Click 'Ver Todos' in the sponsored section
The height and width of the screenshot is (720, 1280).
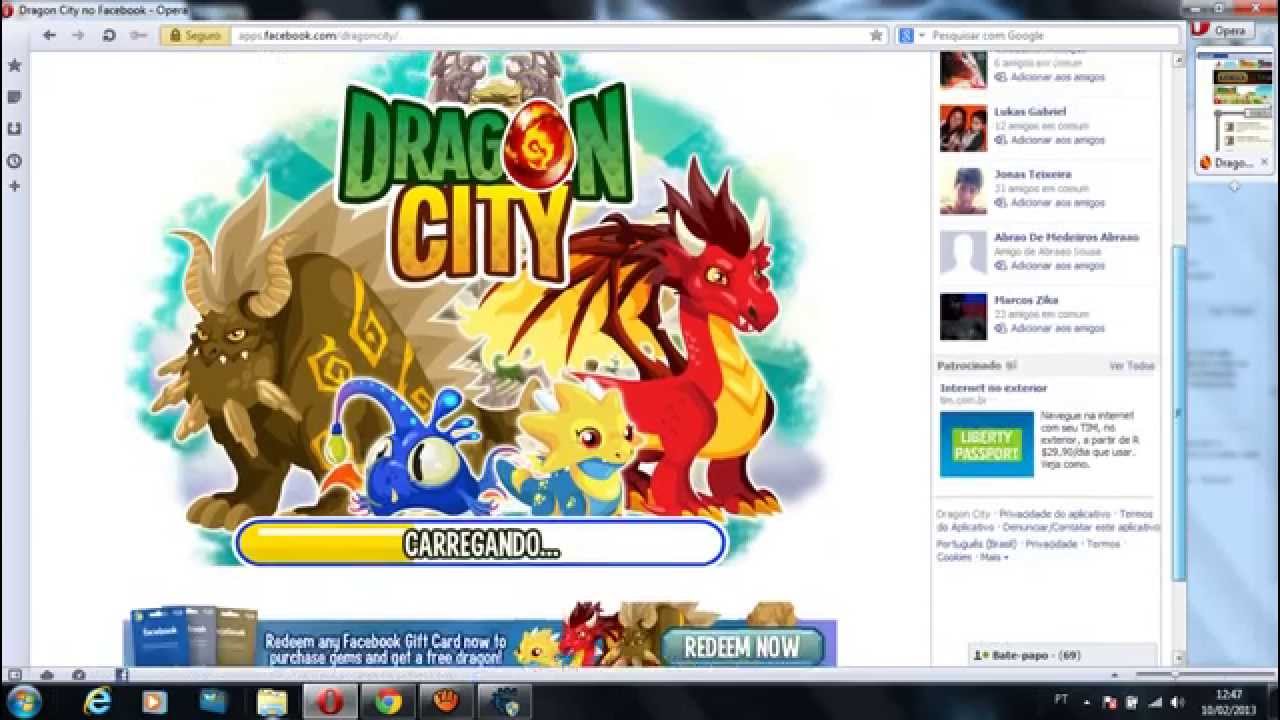(x=1131, y=366)
